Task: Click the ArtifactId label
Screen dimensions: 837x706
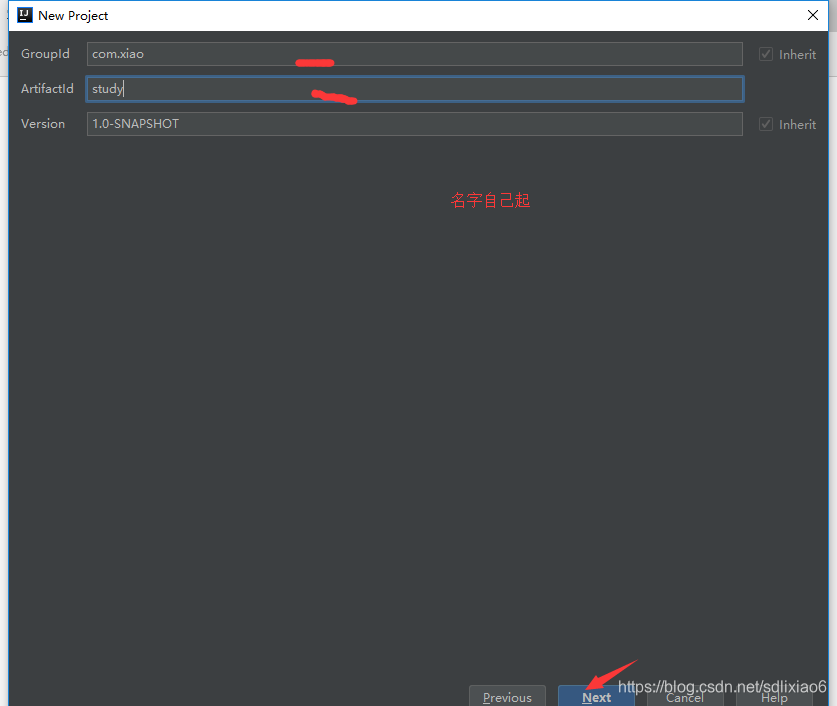Action: (x=47, y=89)
